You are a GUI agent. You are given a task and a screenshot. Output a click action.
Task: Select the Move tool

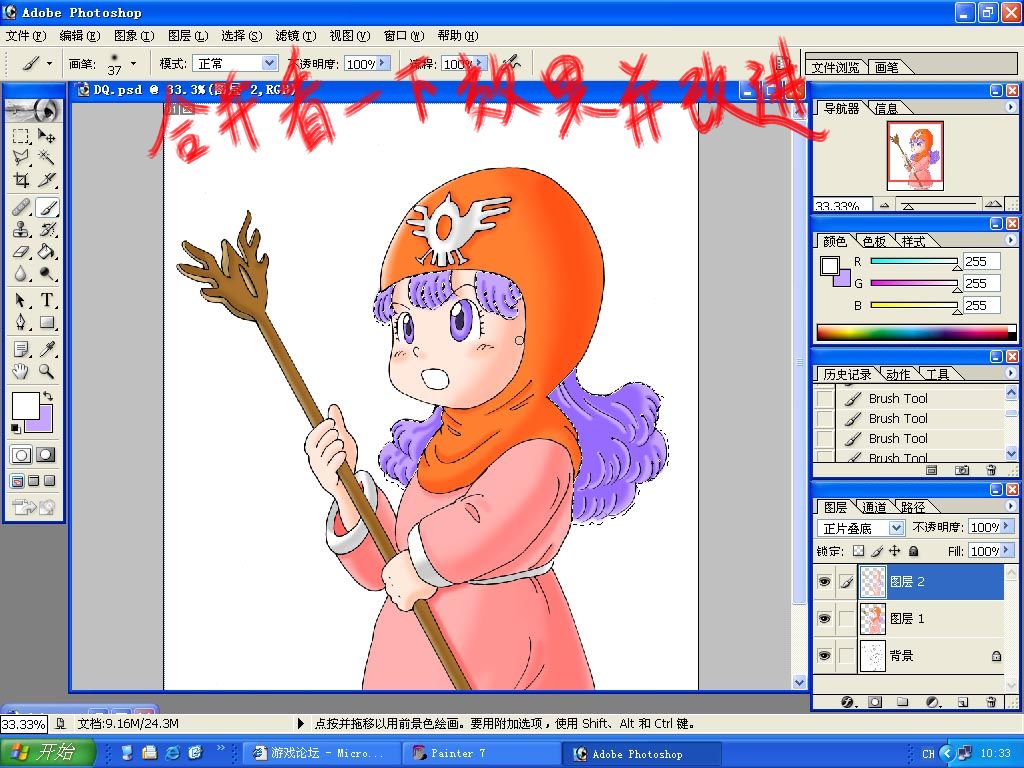tap(46, 136)
